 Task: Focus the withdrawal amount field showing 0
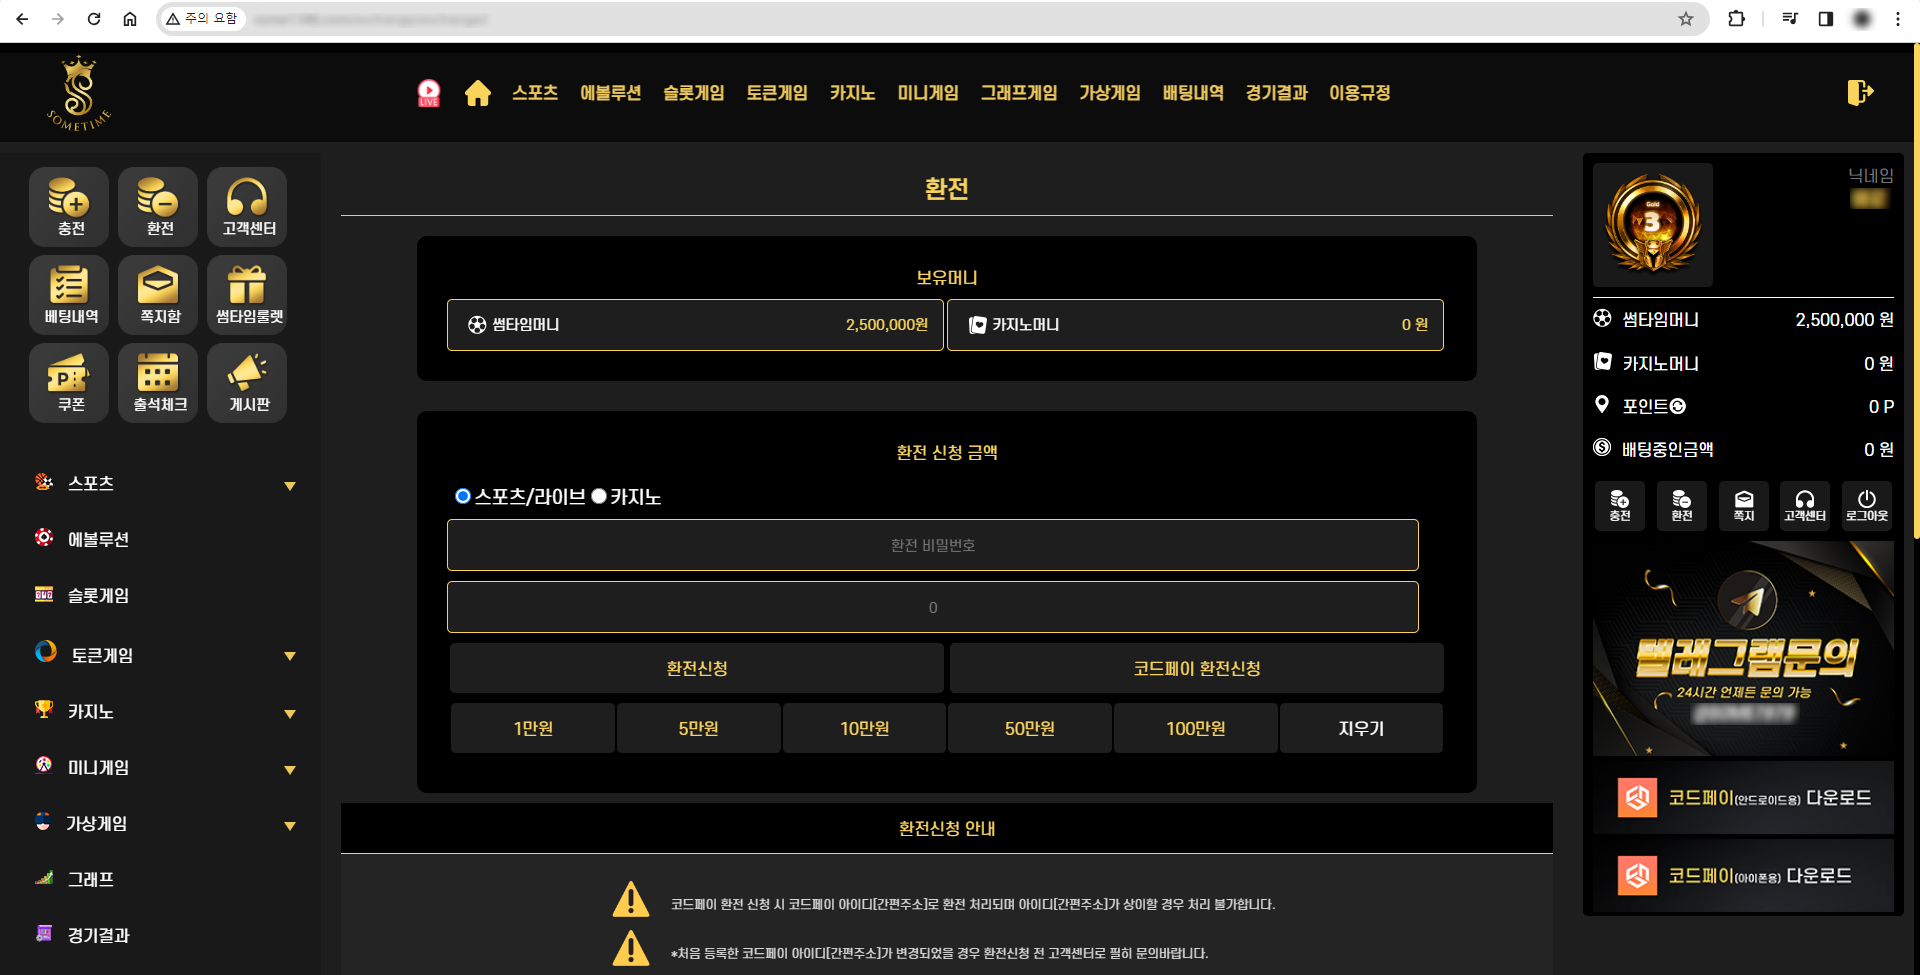coord(933,607)
